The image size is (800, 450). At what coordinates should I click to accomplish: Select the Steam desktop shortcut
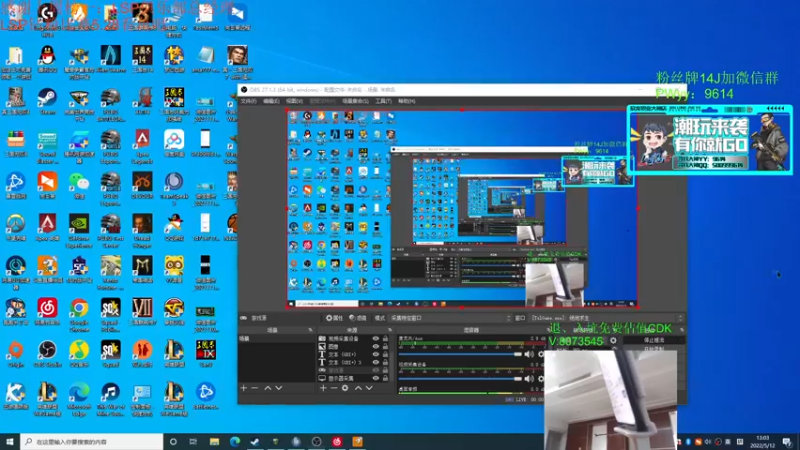[47, 101]
